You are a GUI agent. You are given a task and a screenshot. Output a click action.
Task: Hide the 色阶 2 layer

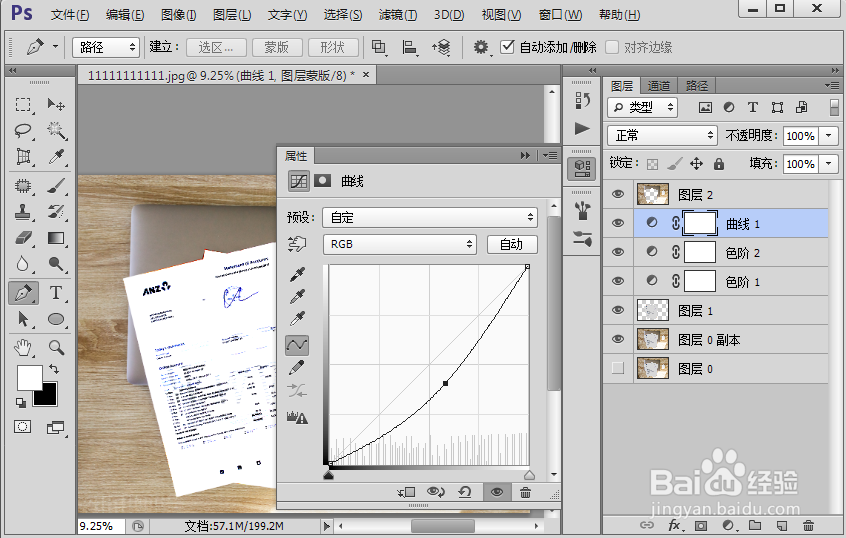pyautogui.click(x=618, y=252)
